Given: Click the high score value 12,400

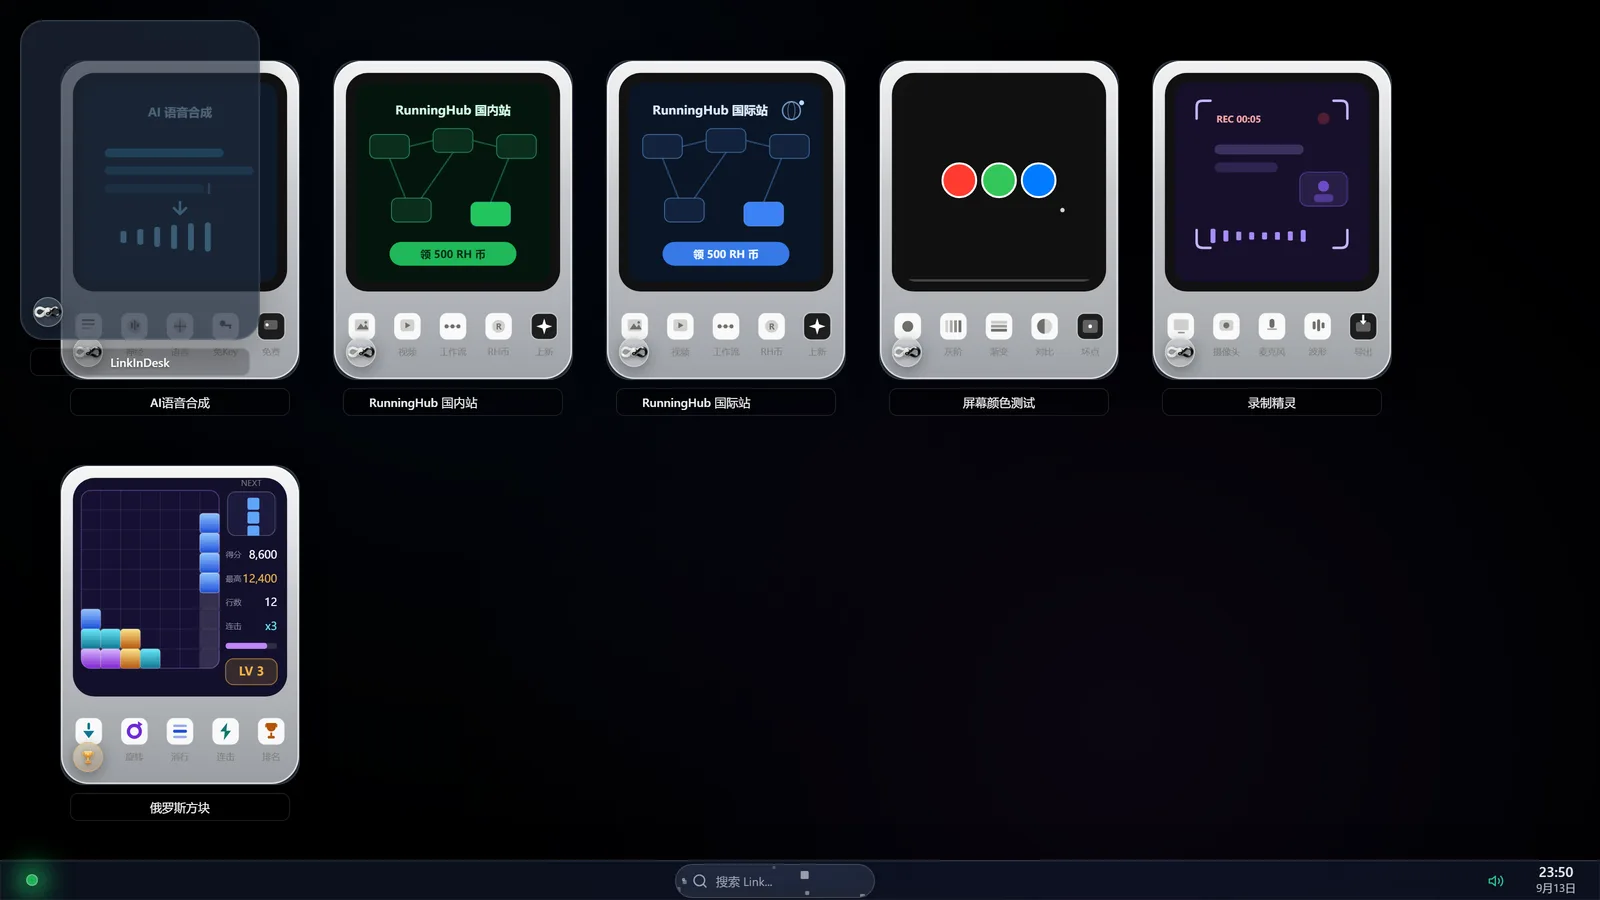Looking at the screenshot, I should [260, 578].
